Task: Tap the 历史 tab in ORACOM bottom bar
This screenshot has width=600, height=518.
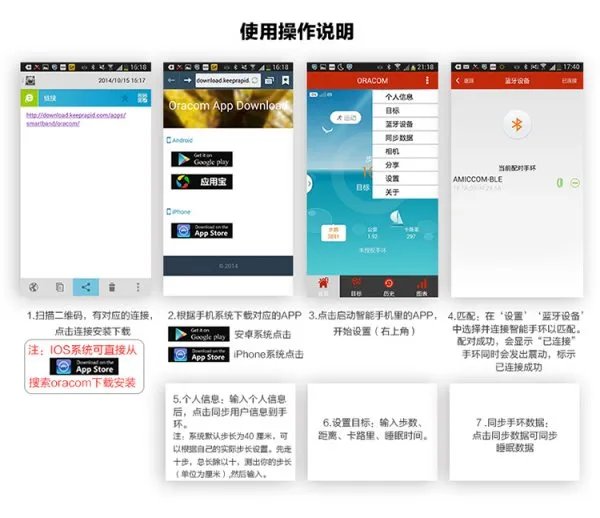Action: (389, 286)
